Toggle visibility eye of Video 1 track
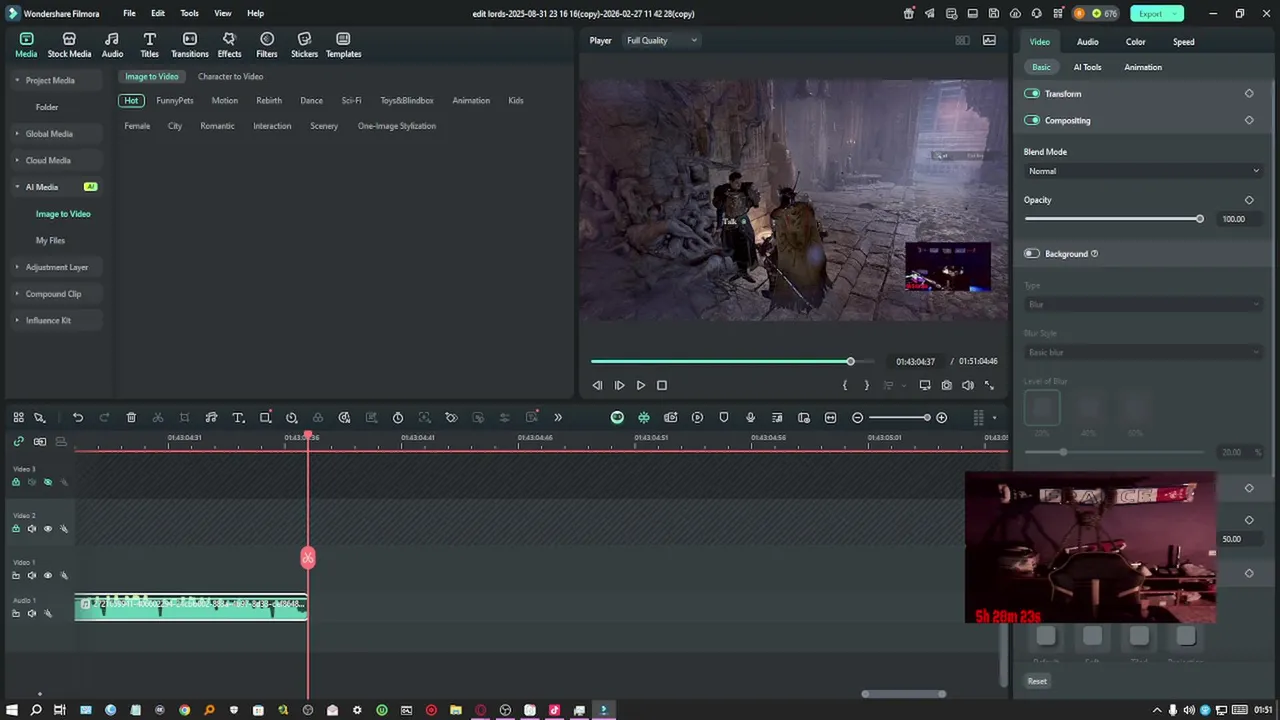The width and height of the screenshot is (1280, 720). click(47, 575)
